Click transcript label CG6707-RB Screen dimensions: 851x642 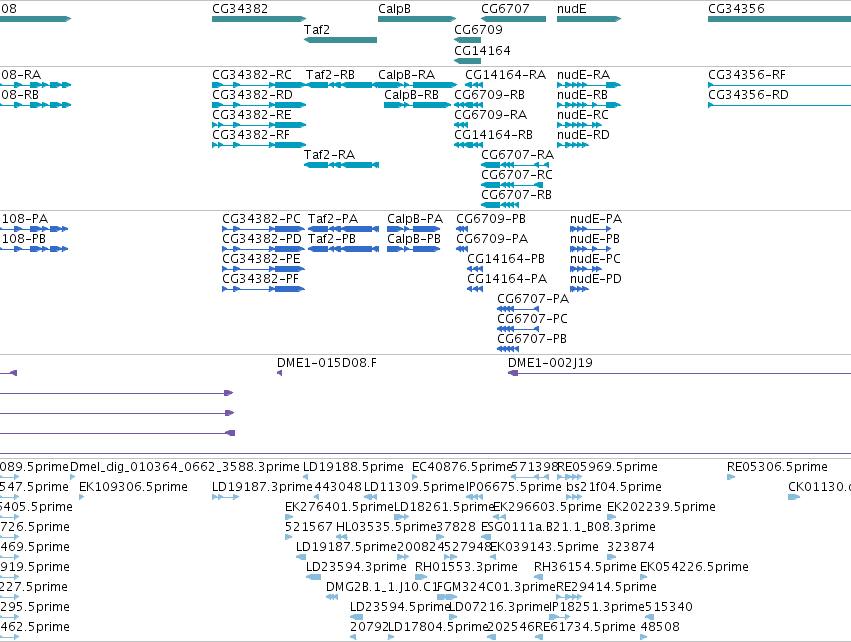517,195
